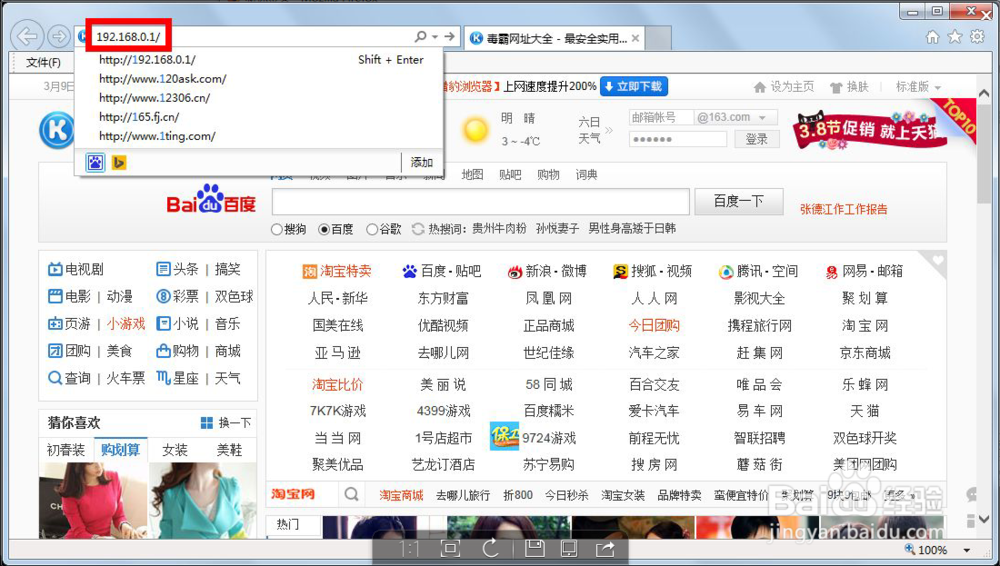
Task: Open the browser home icon
Action: point(932,37)
